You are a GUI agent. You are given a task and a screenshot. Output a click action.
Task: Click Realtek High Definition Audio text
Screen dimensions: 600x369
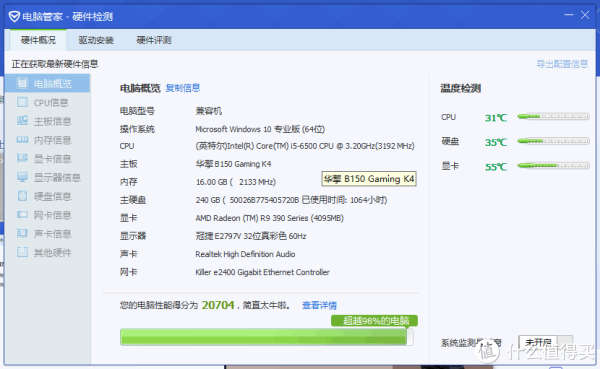(245, 254)
